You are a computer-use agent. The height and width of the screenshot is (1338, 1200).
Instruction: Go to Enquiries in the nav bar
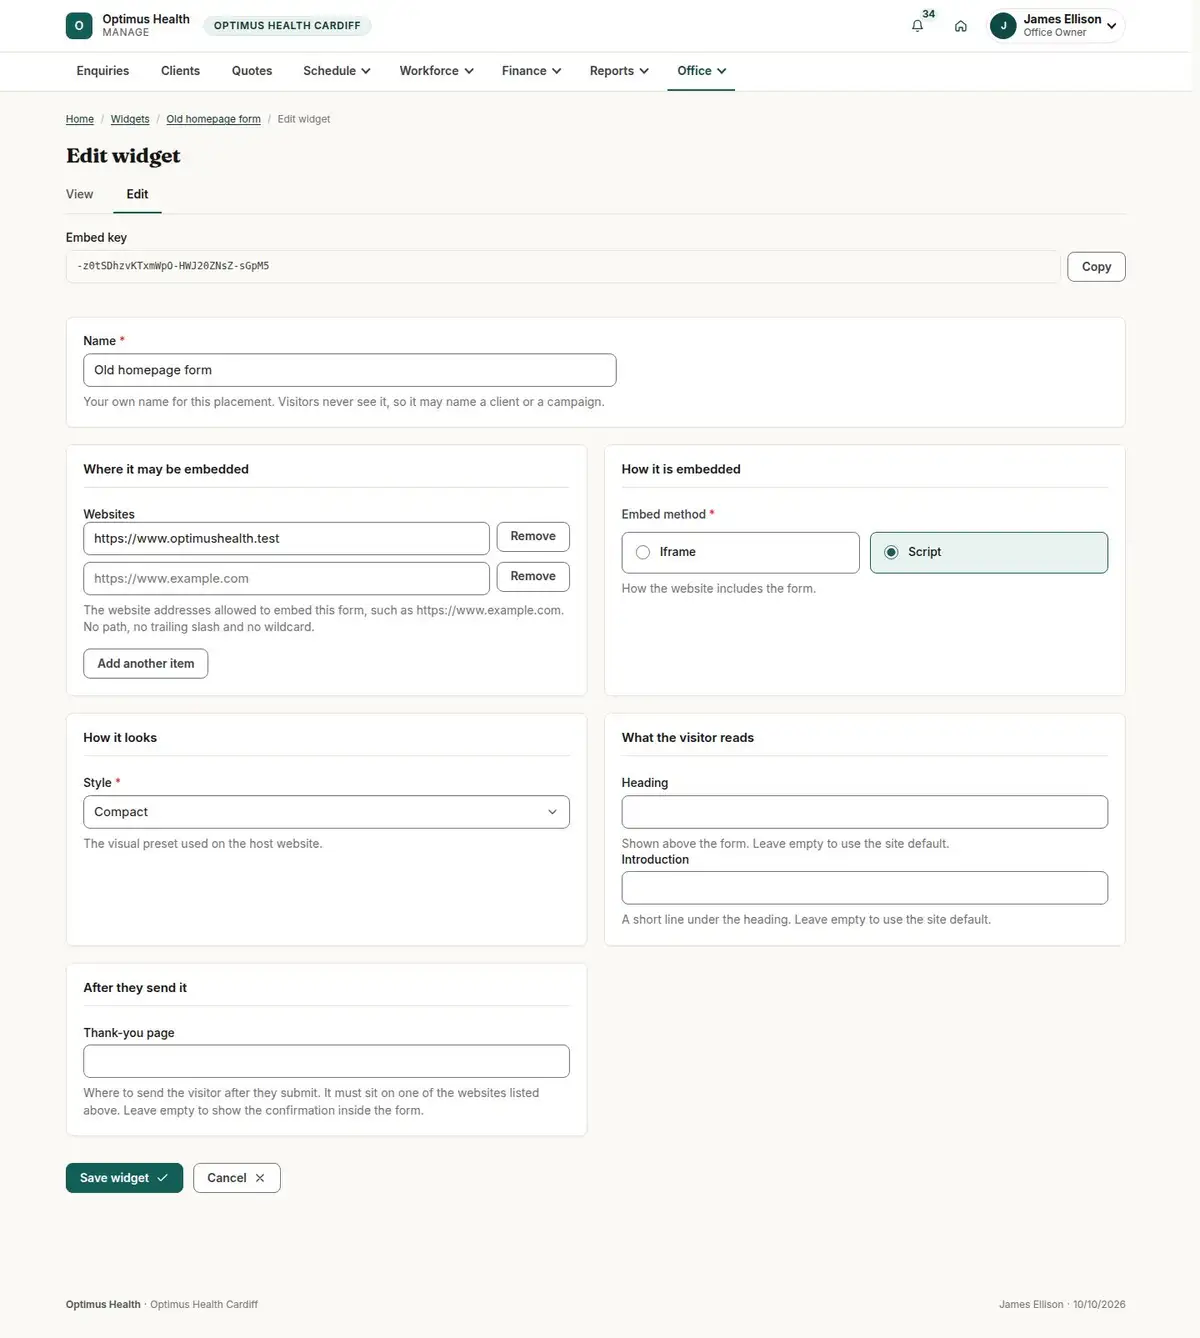pyautogui.click(x=103, y=71)
